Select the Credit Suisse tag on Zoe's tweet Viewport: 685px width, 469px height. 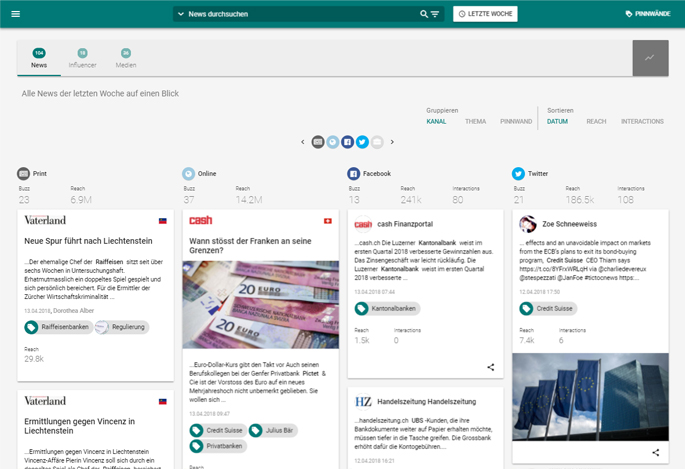tap(548, 308)
